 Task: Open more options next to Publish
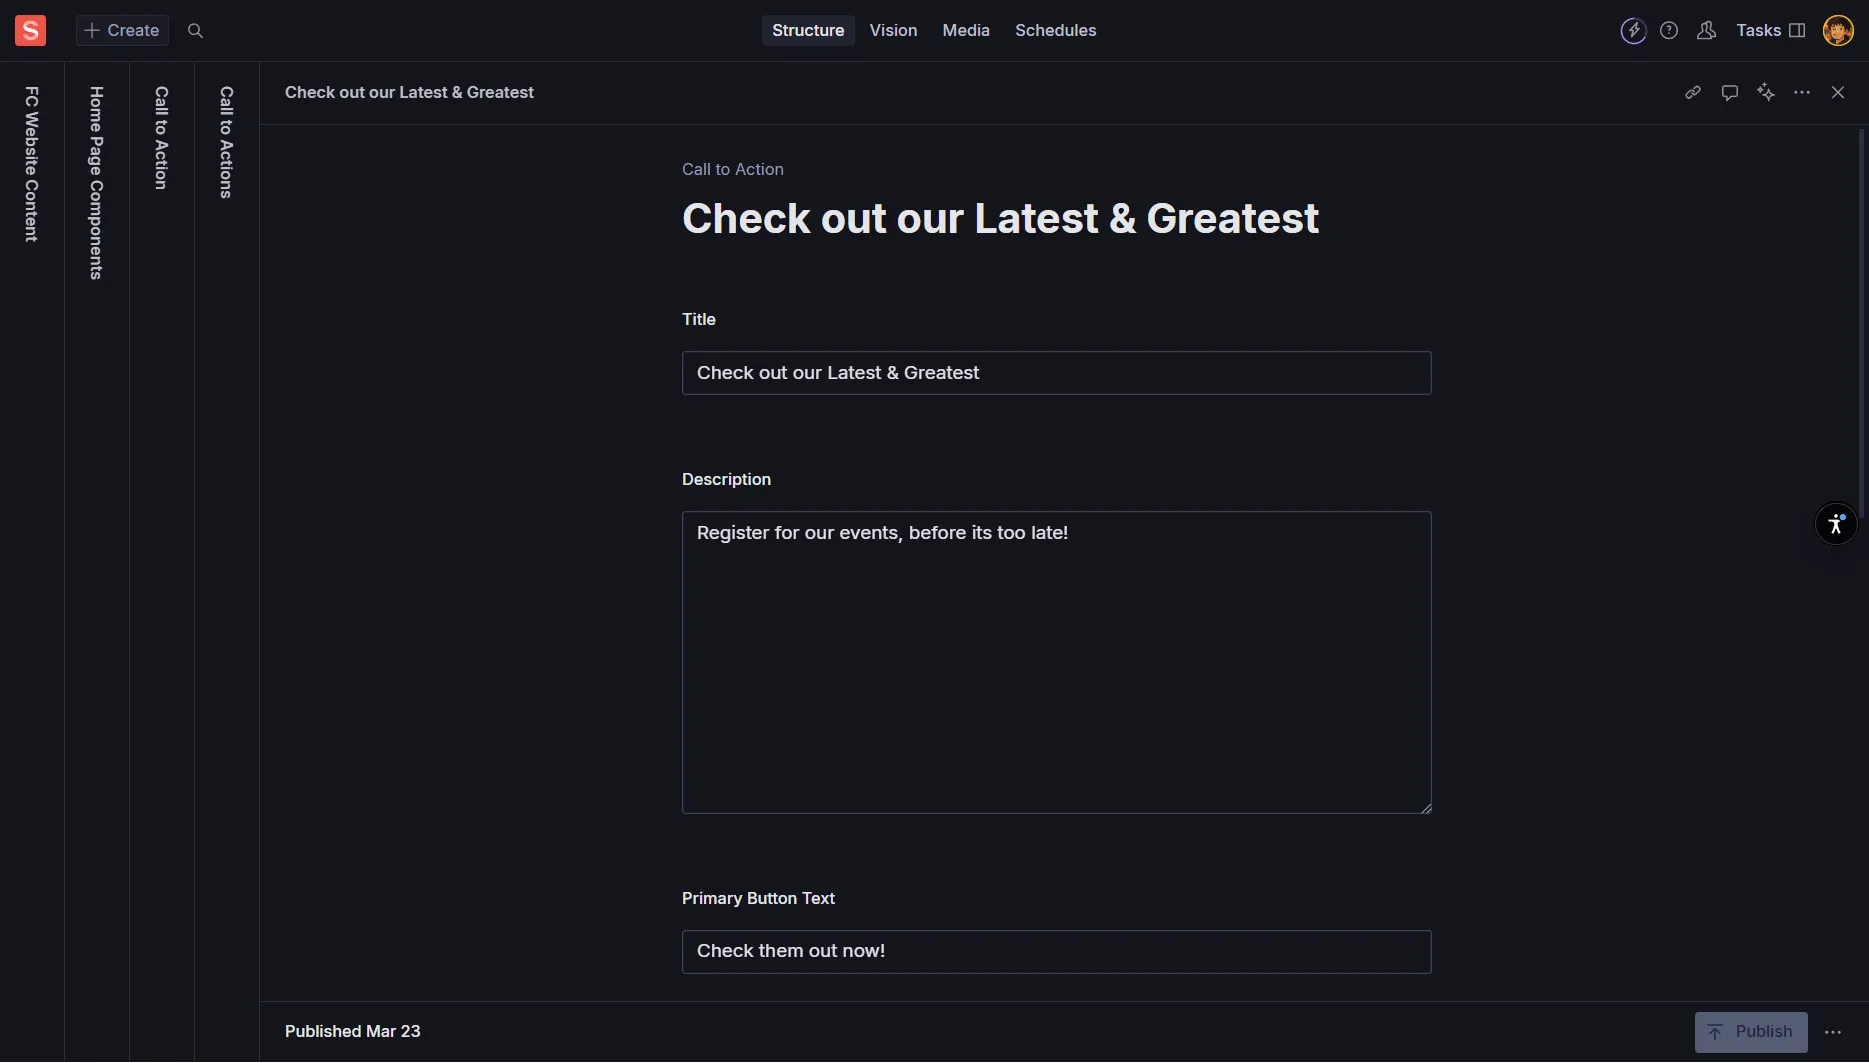point(1832,1032)
